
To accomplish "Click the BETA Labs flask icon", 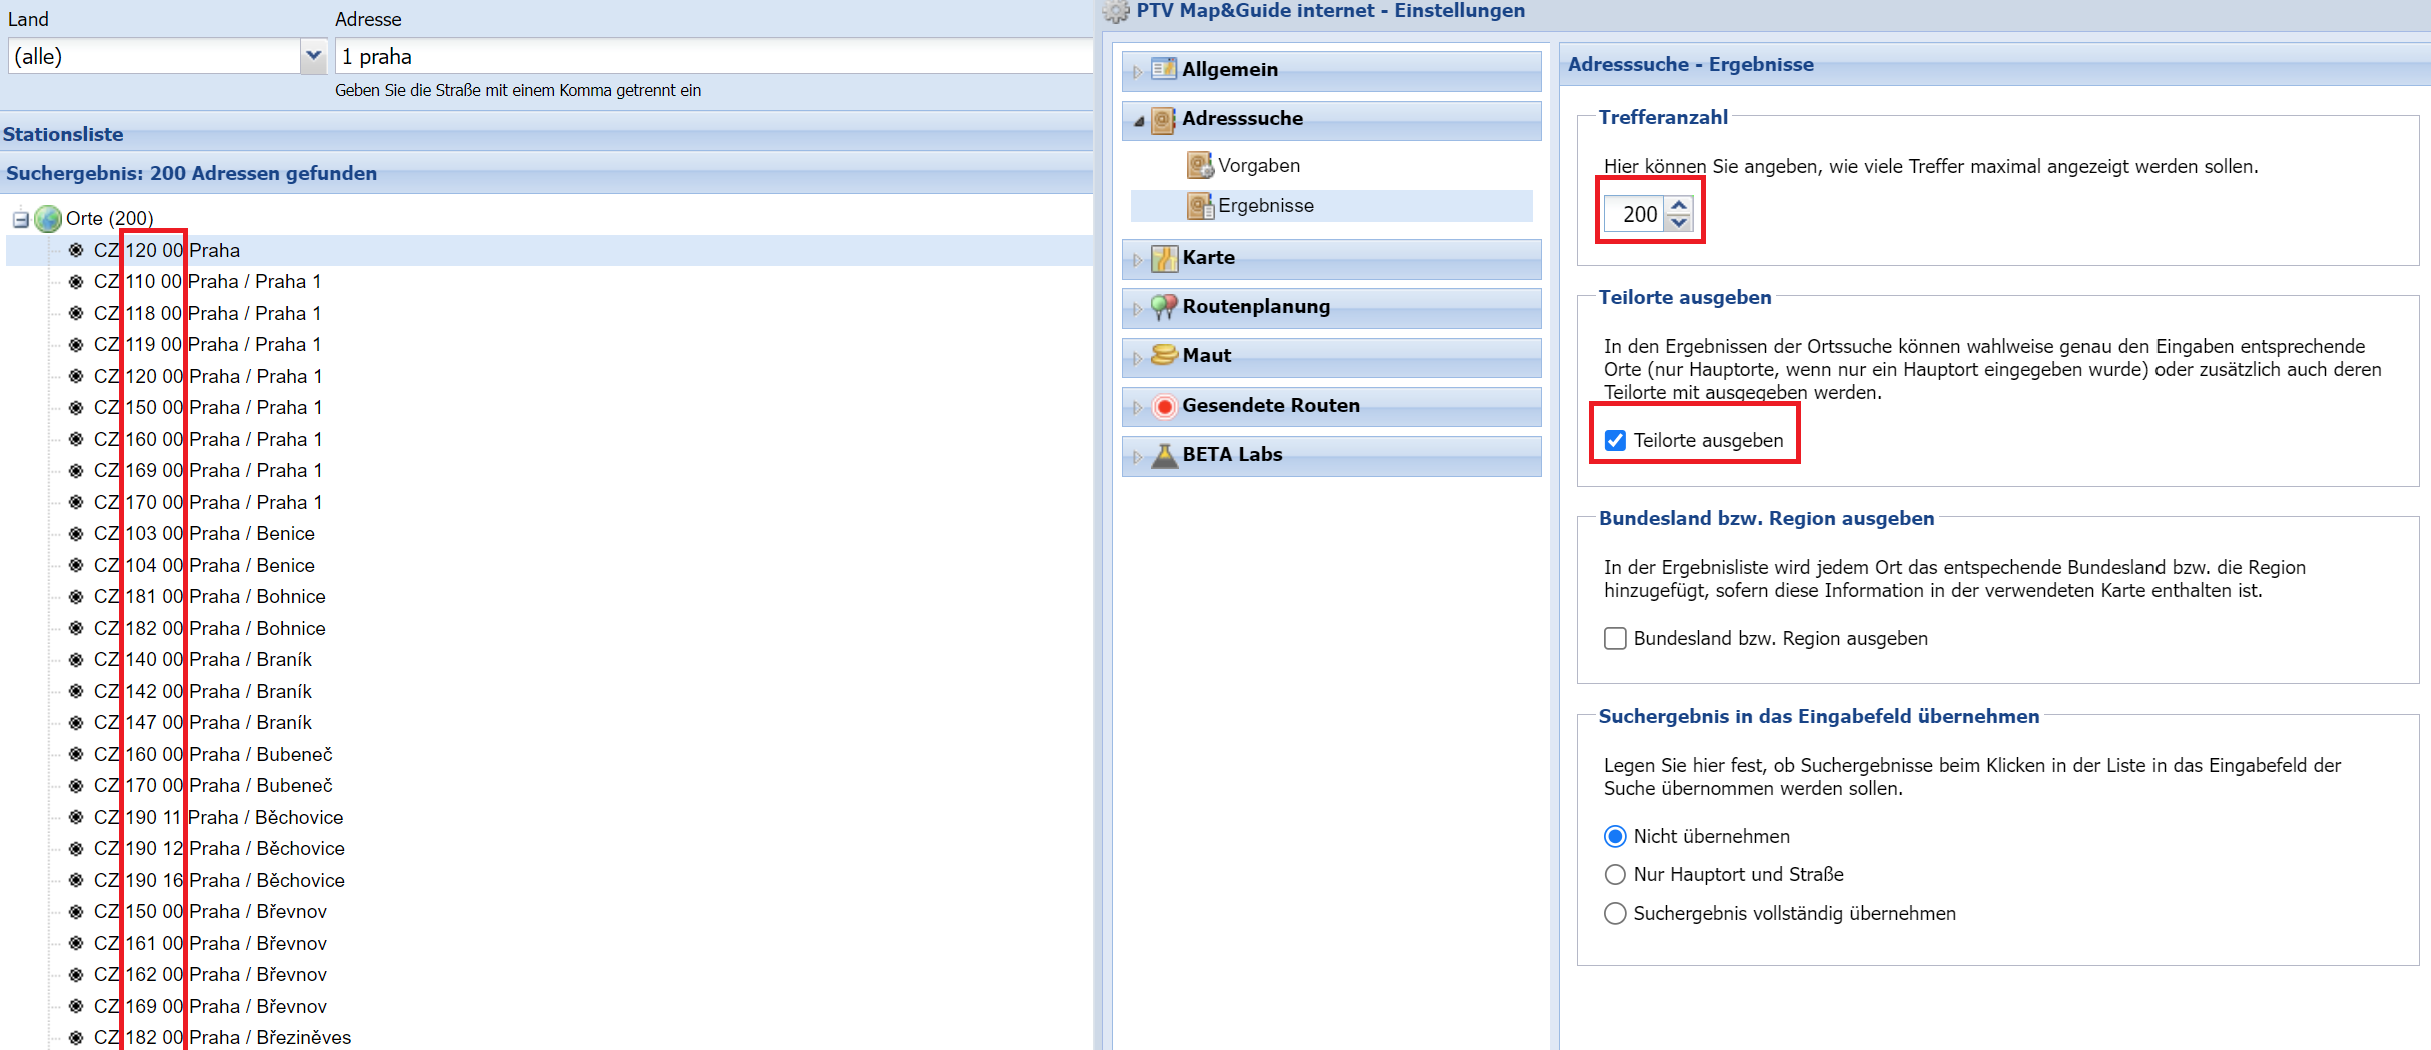I will [x=1164, y=455].
